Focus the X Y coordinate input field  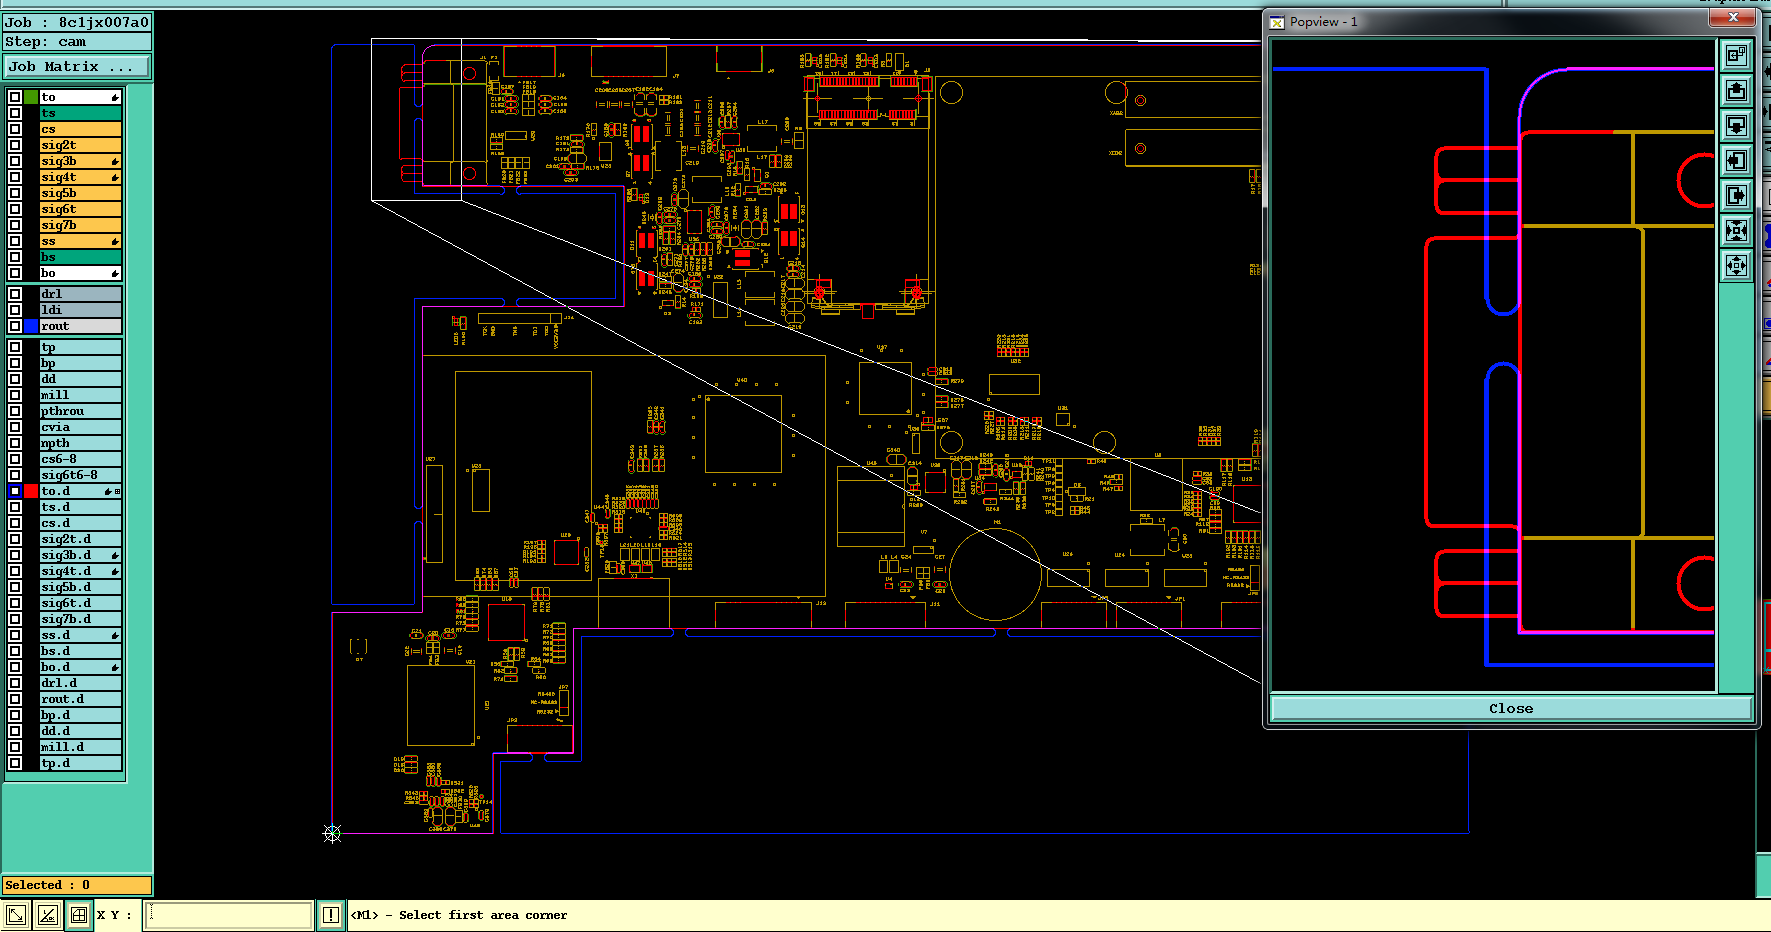point(229,915)
